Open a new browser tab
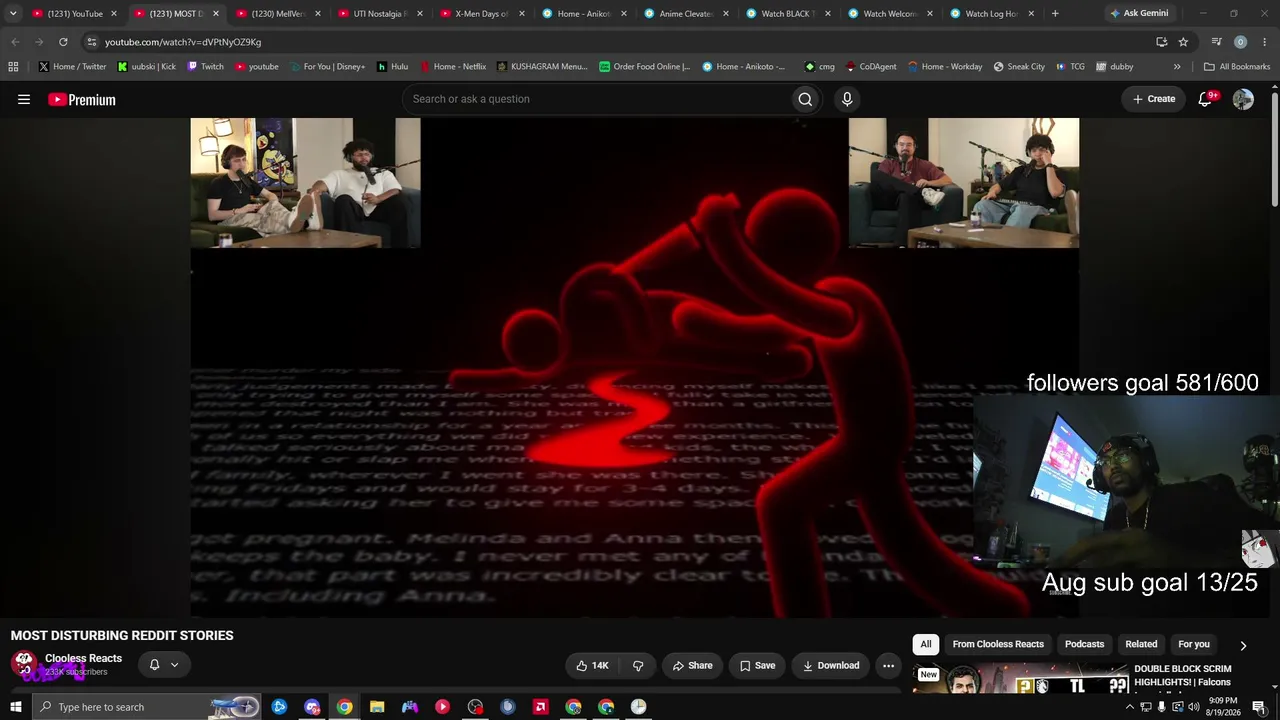 pos(1055,13)
